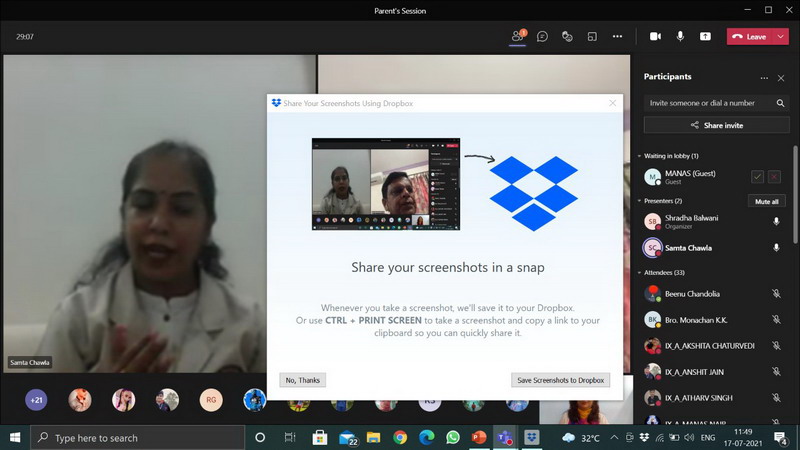Click Bro. Monachan K.K. muted mic icon

pyautogui.click(x=776, y=319)
